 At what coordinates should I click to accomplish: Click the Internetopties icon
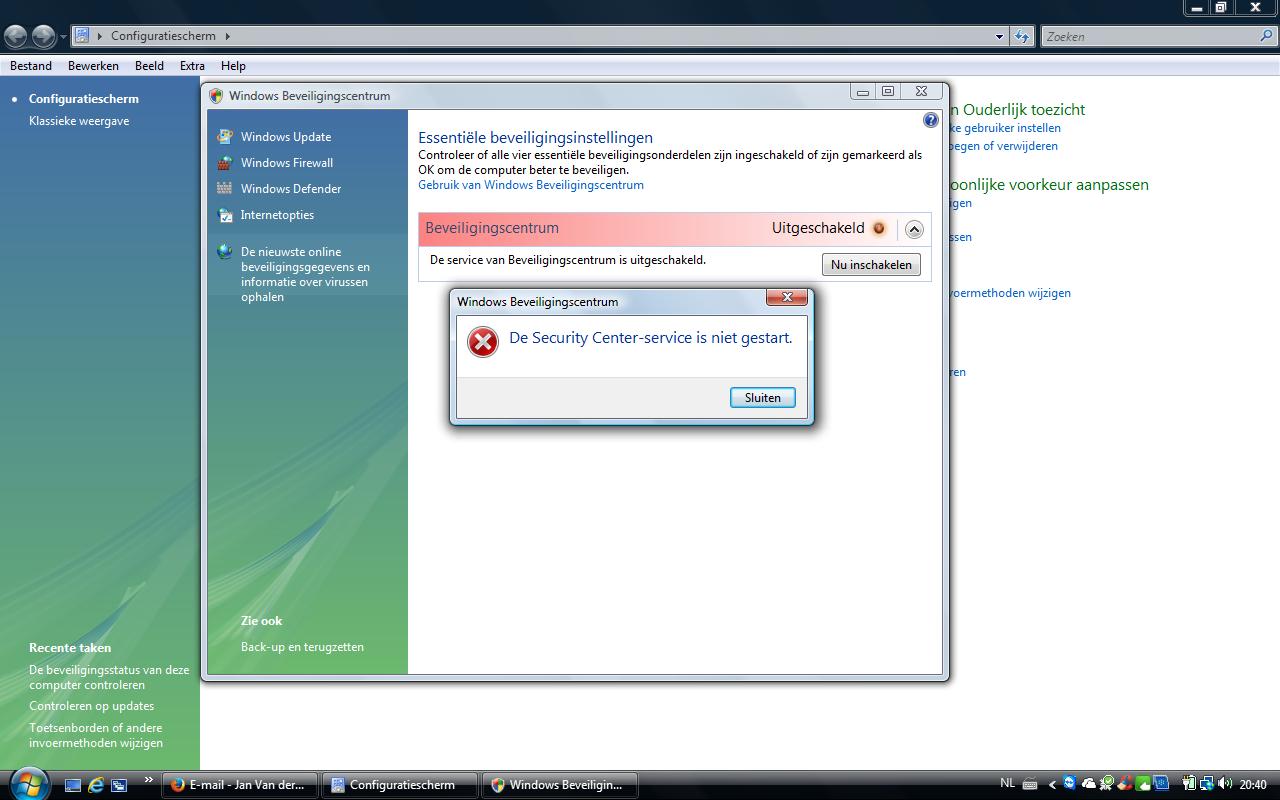[x=225, y=214]
